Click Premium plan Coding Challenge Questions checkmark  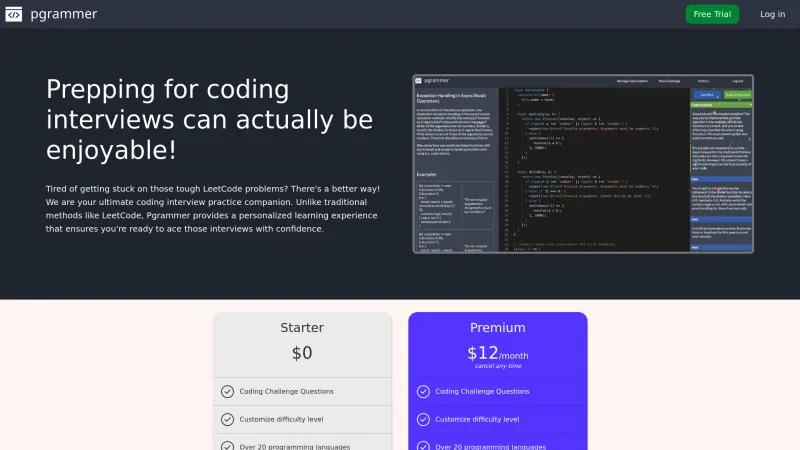(423, 391)
